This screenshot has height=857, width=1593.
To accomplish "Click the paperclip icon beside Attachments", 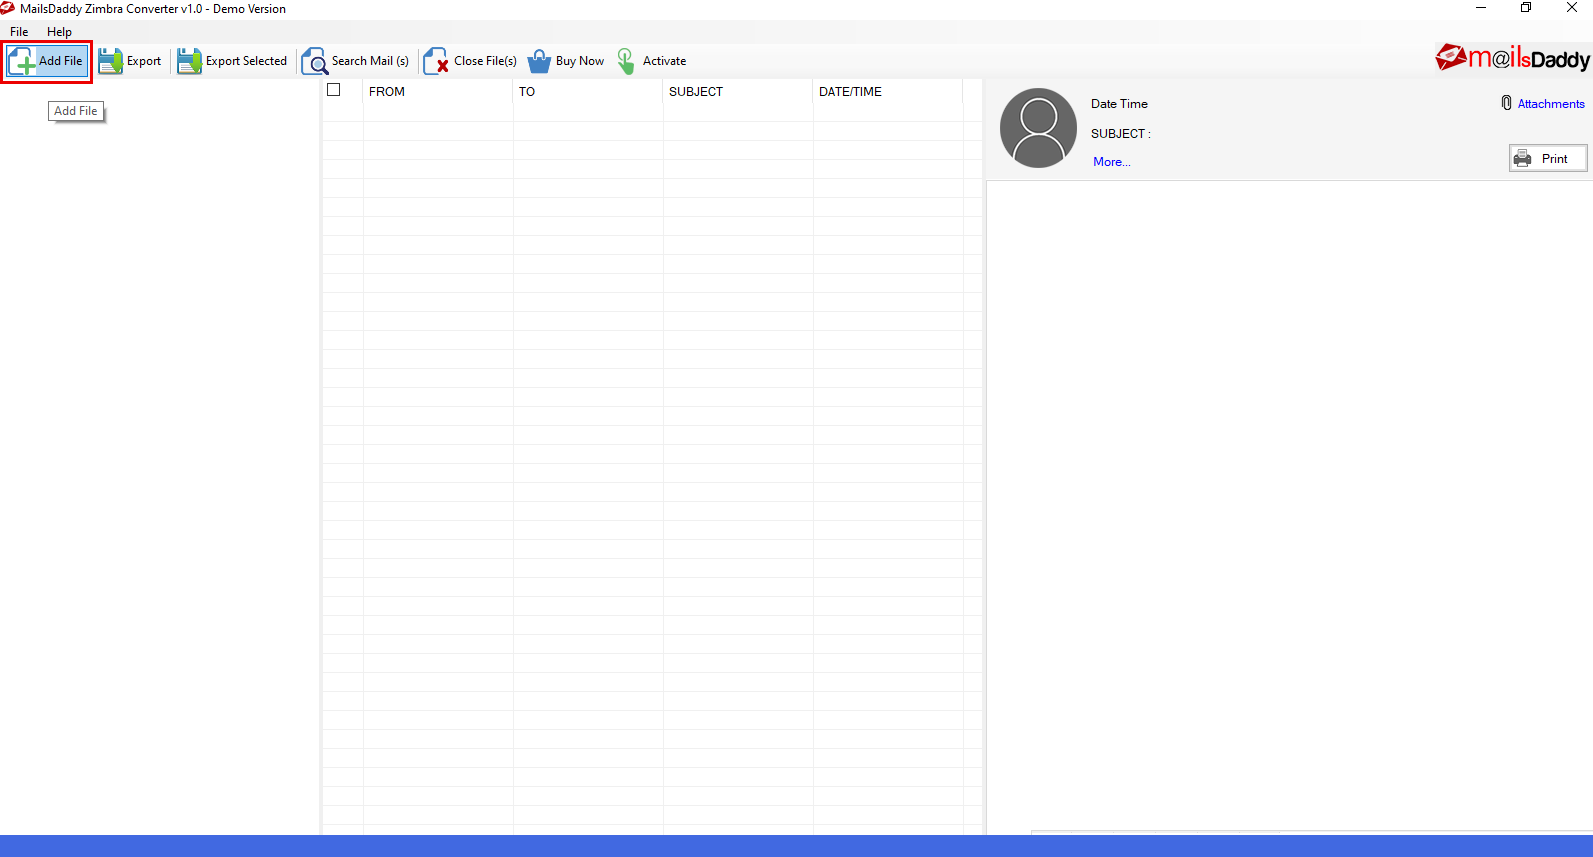I will pos(1506,103).
